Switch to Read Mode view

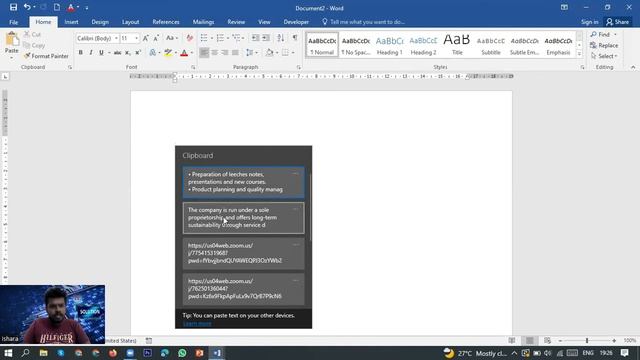pyautogui.click(x=512, y=340)
